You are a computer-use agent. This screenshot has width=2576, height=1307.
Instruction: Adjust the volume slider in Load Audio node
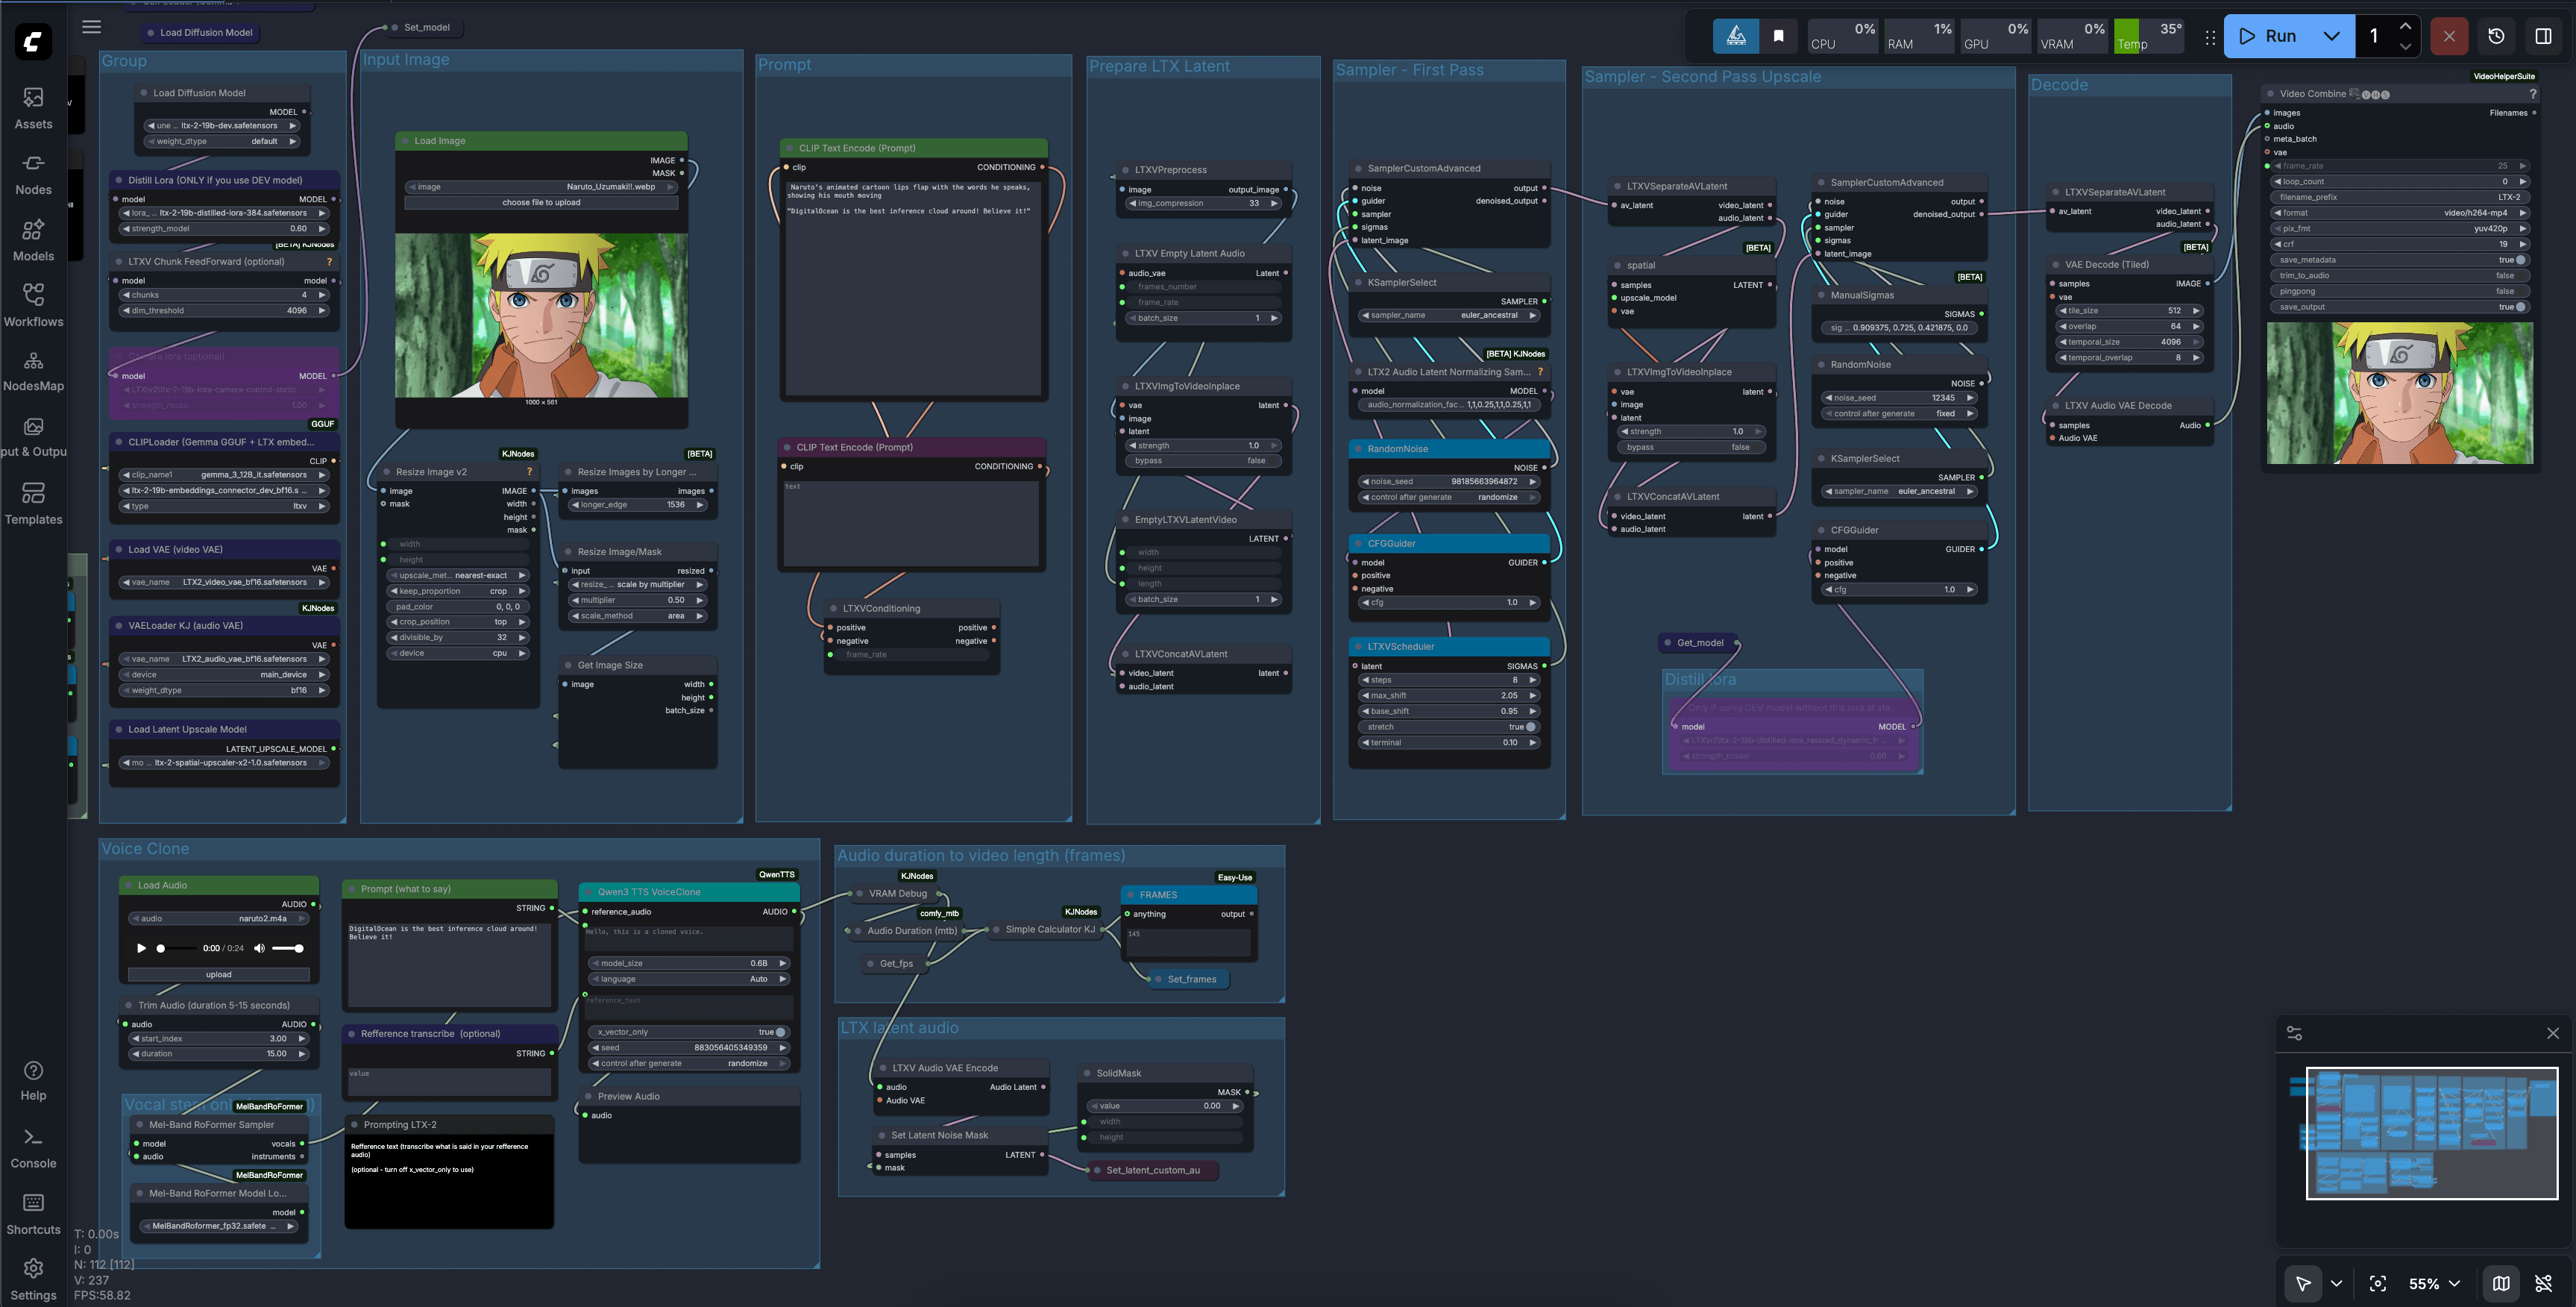point(287,948)
